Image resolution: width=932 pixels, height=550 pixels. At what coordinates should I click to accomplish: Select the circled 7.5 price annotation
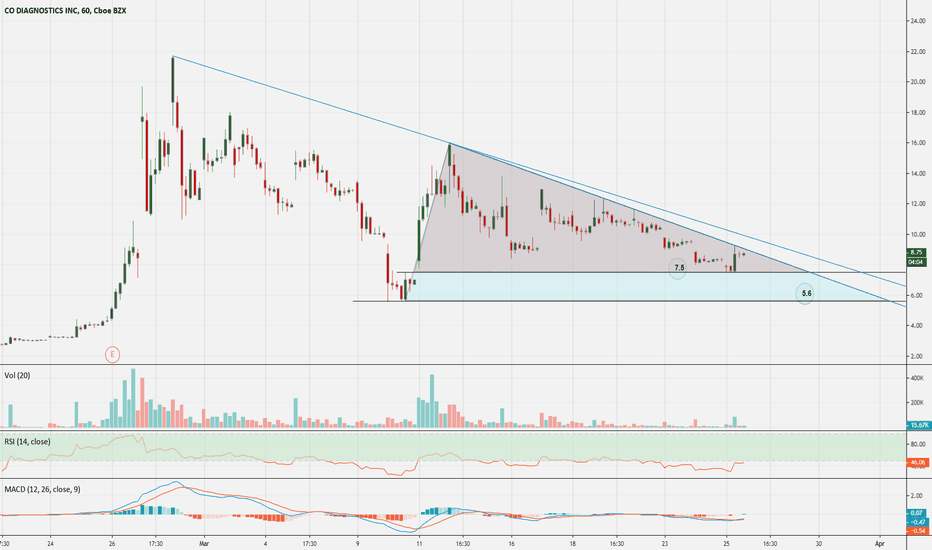678,268
